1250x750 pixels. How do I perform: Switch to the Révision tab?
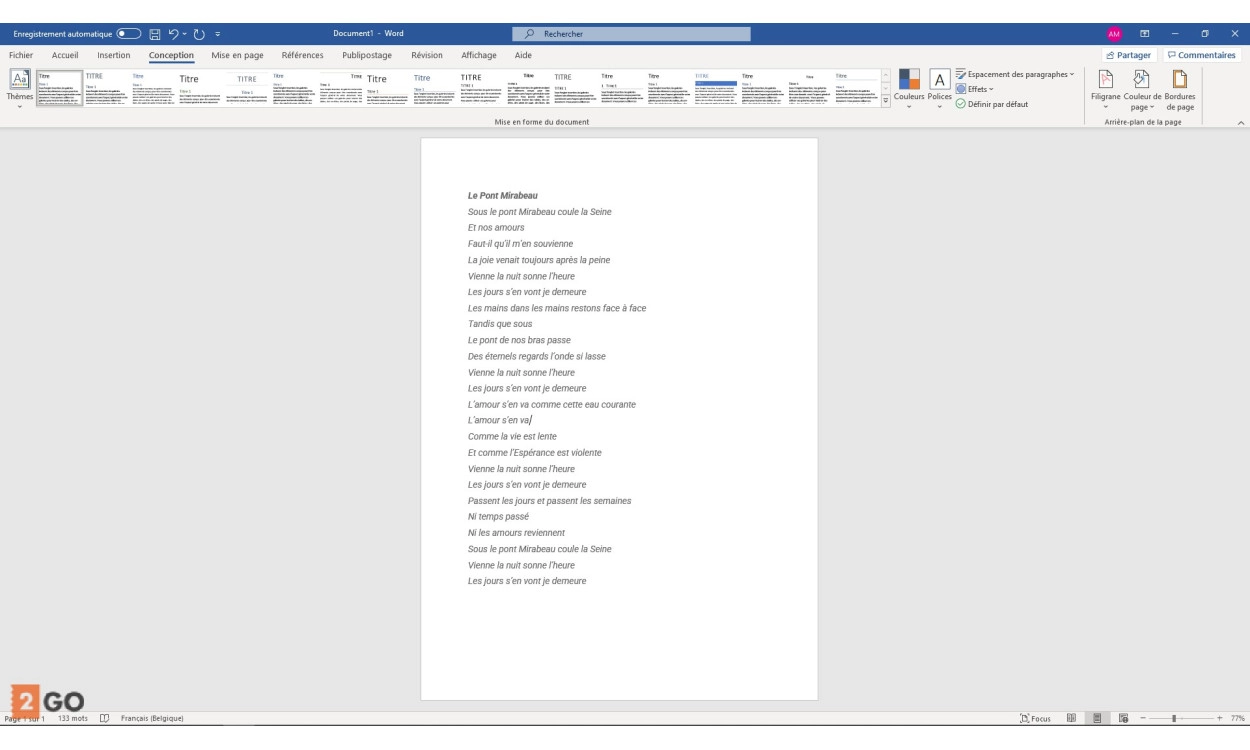coord(426,55)
